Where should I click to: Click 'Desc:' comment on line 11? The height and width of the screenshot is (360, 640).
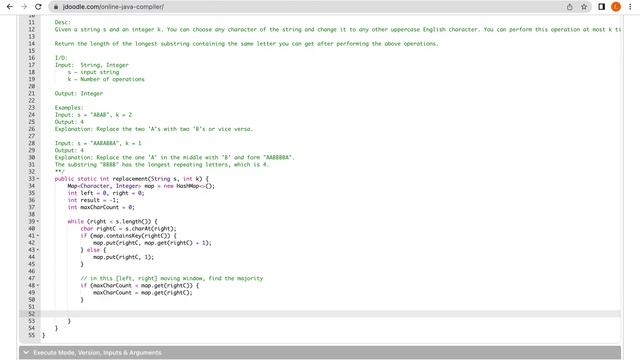click(62, 22)
